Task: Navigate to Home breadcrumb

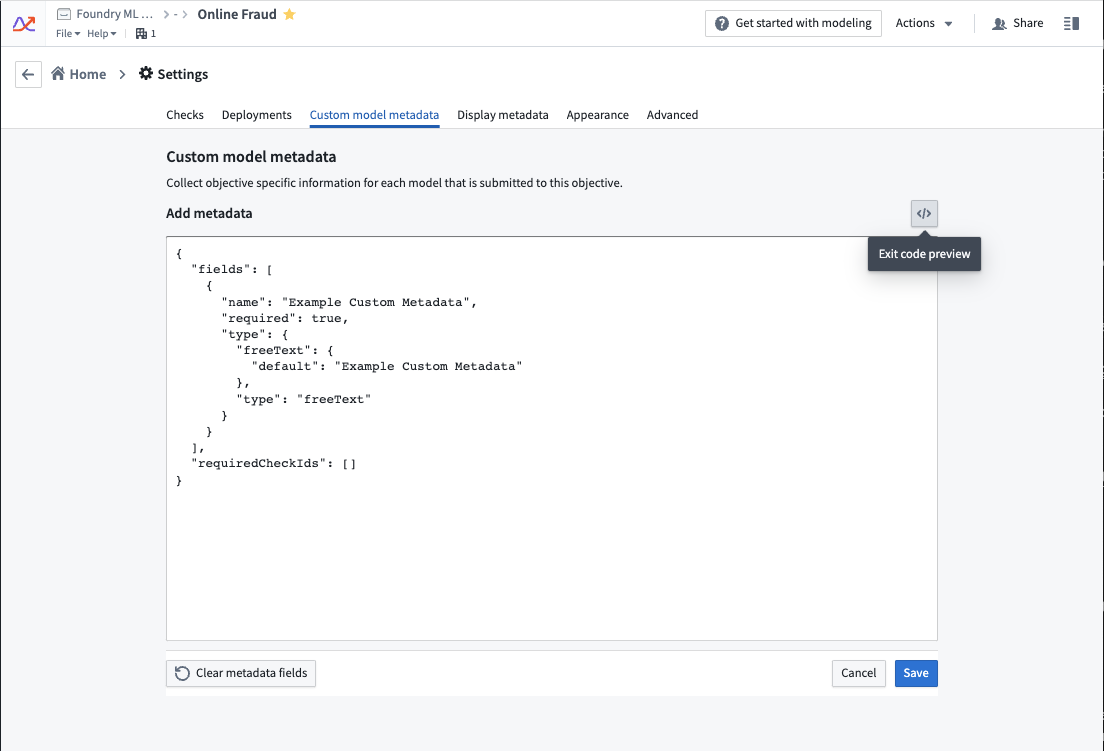Action: (x=79, y=74)
